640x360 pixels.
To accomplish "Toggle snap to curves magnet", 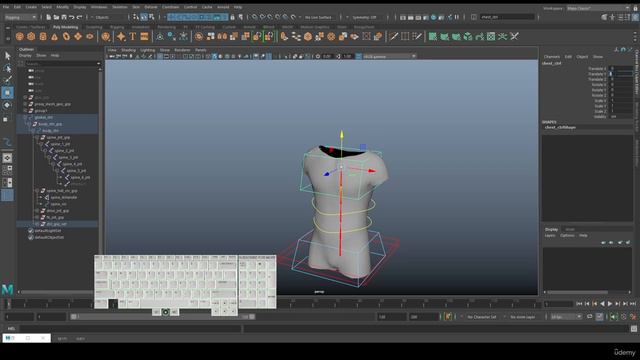I will [262, 17].
